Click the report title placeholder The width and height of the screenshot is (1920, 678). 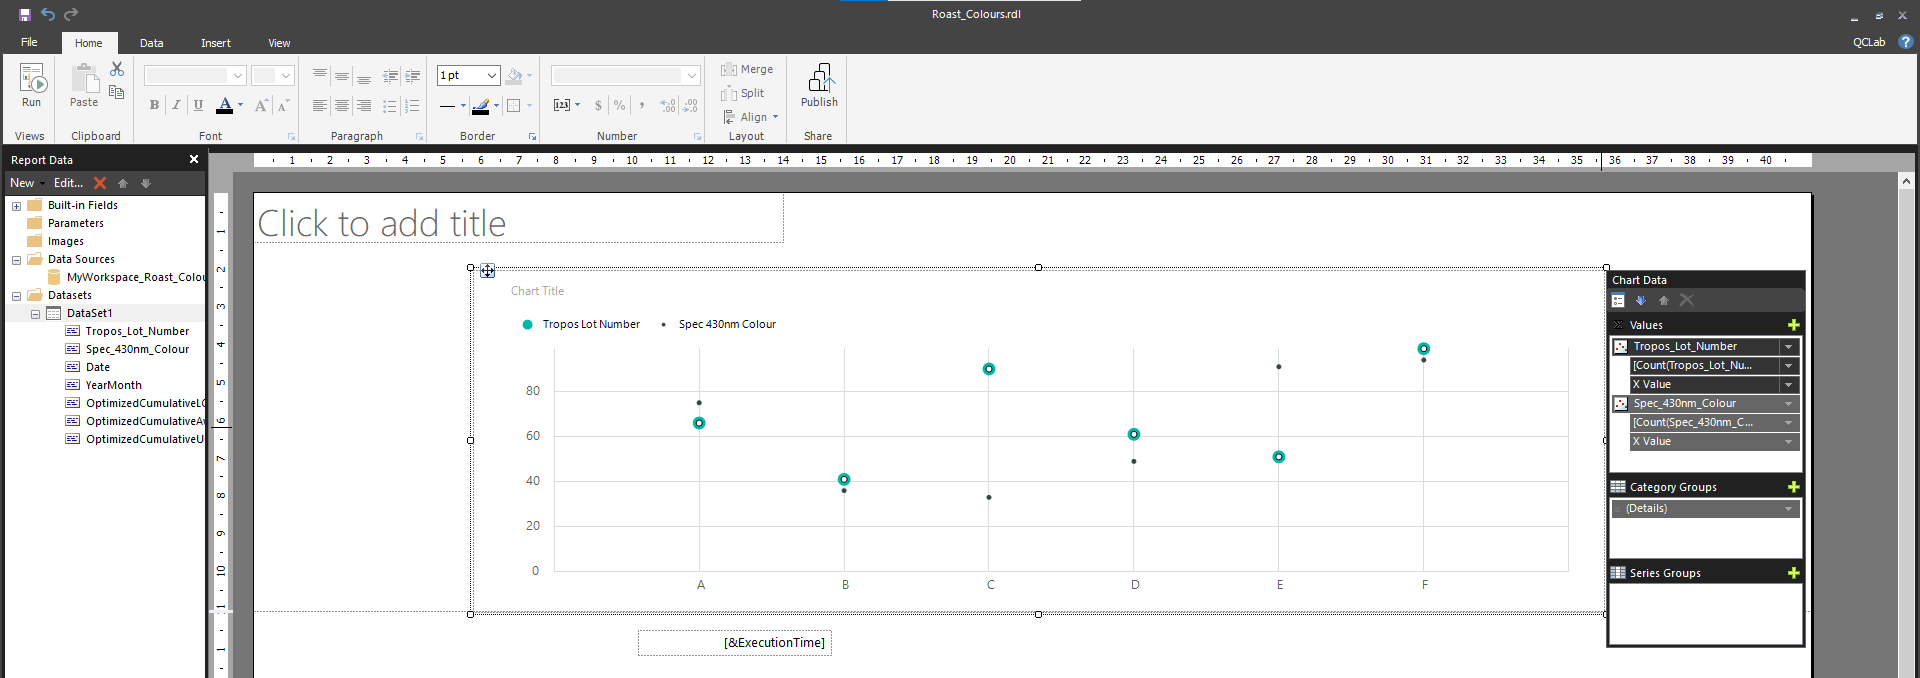[x=519, y=219]
